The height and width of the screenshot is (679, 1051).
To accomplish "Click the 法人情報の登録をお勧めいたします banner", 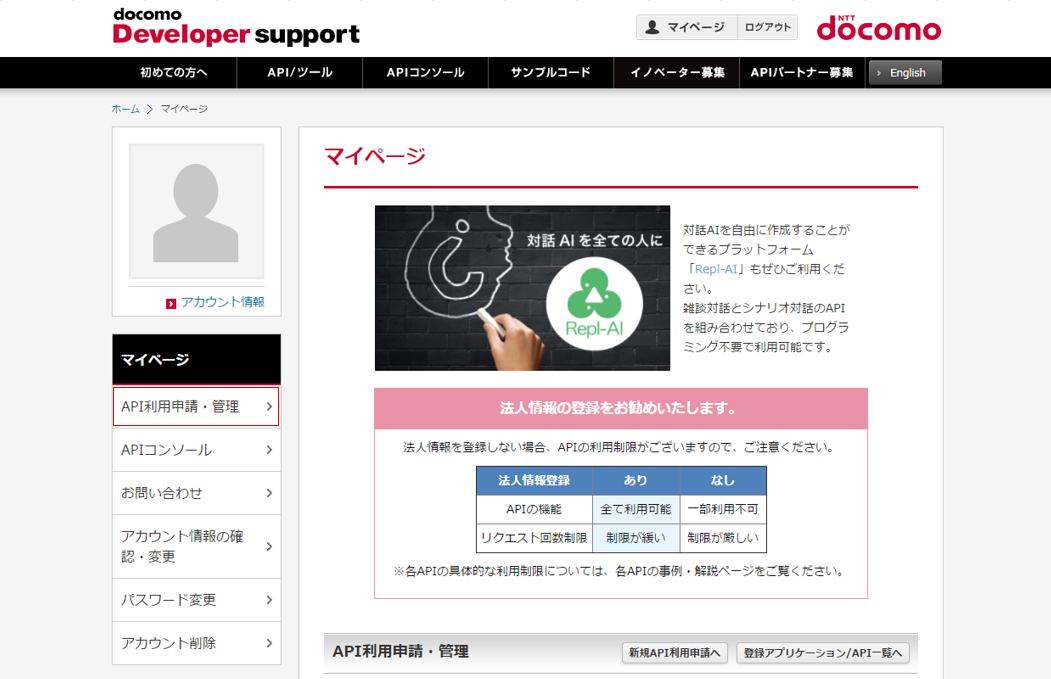I will click(x=621, y=408).
